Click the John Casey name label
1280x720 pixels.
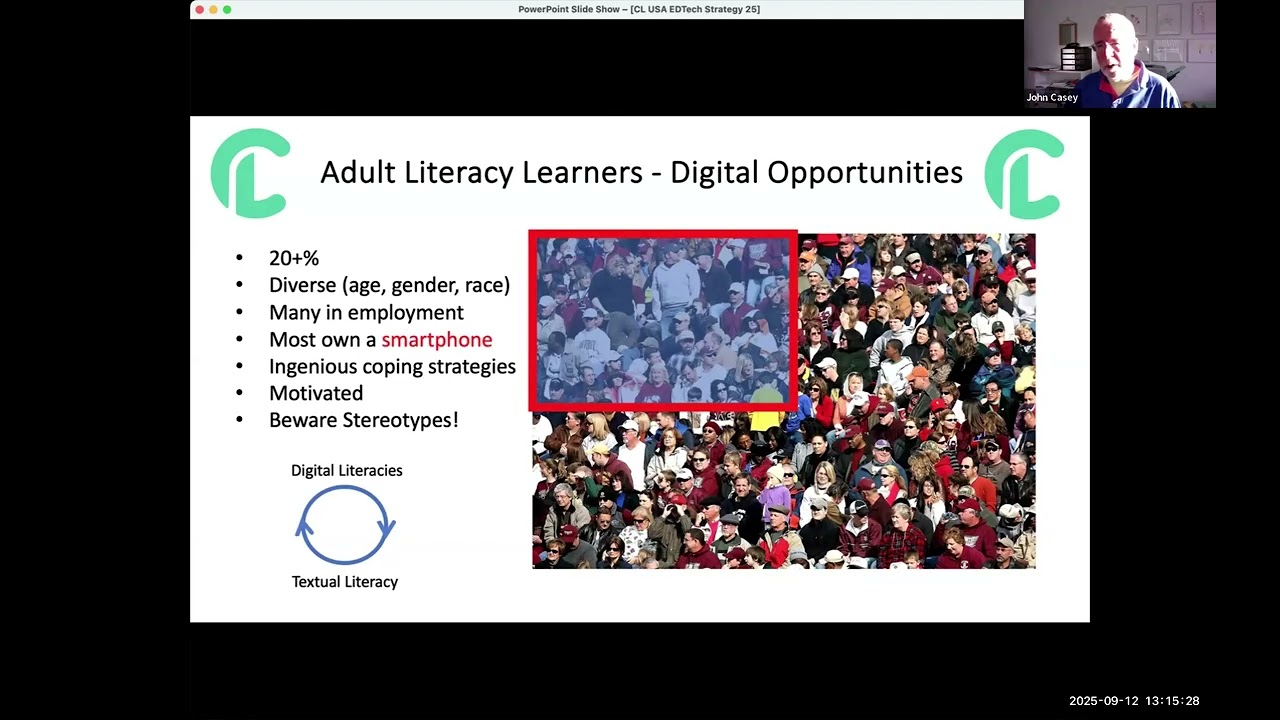tap(1052, 98)
